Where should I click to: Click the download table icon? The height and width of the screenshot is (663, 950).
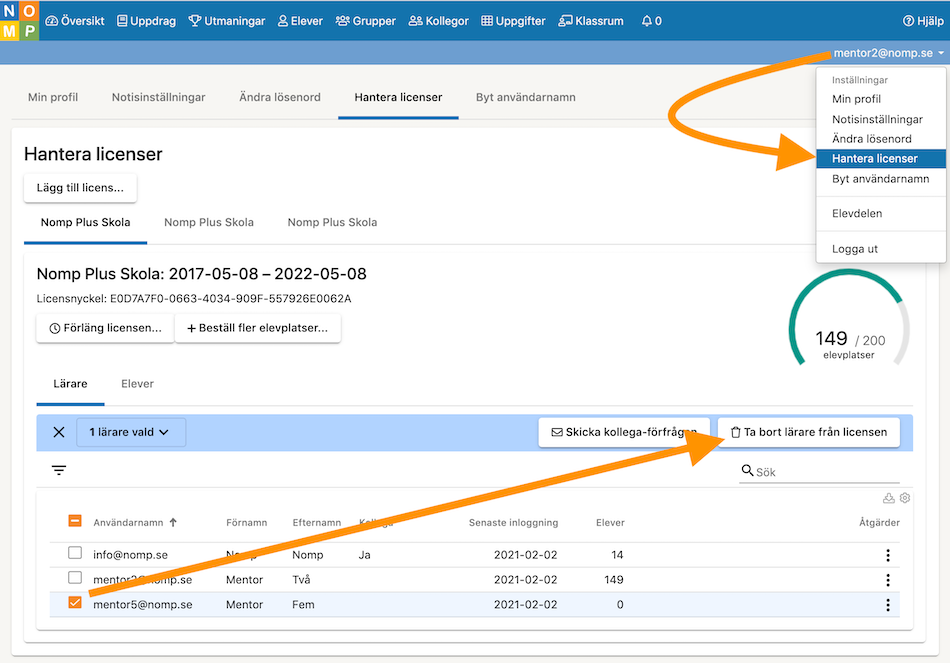(888, 498)
